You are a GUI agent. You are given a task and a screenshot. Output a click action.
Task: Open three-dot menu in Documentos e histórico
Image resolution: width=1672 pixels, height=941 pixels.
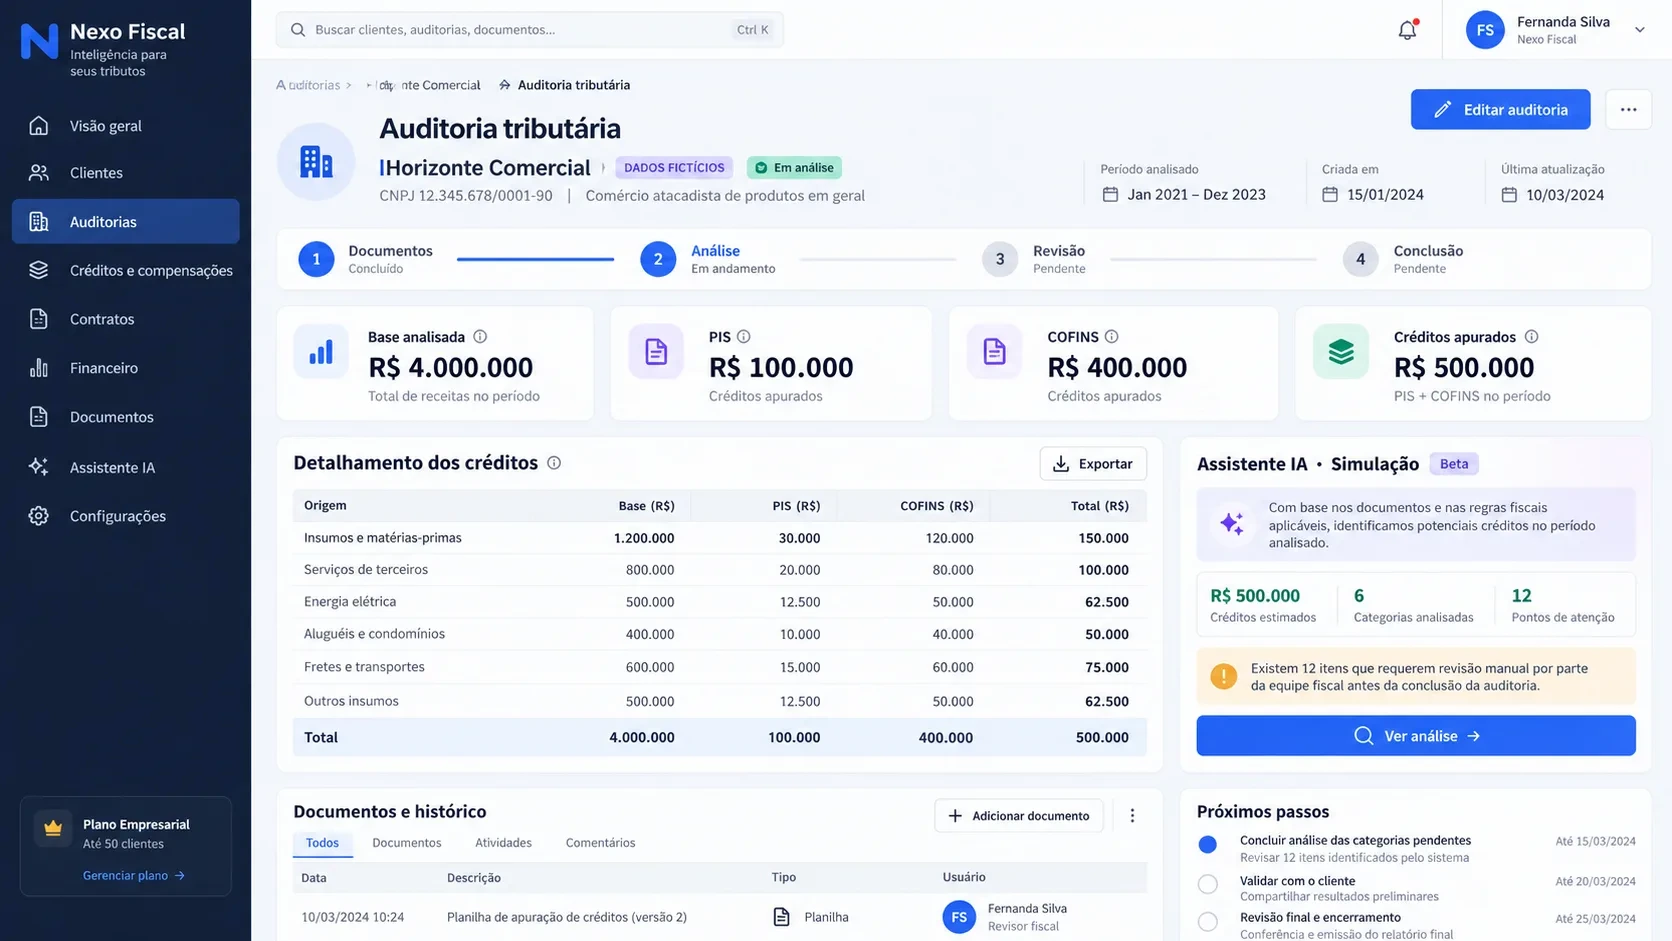click(x=1132, y=816)
